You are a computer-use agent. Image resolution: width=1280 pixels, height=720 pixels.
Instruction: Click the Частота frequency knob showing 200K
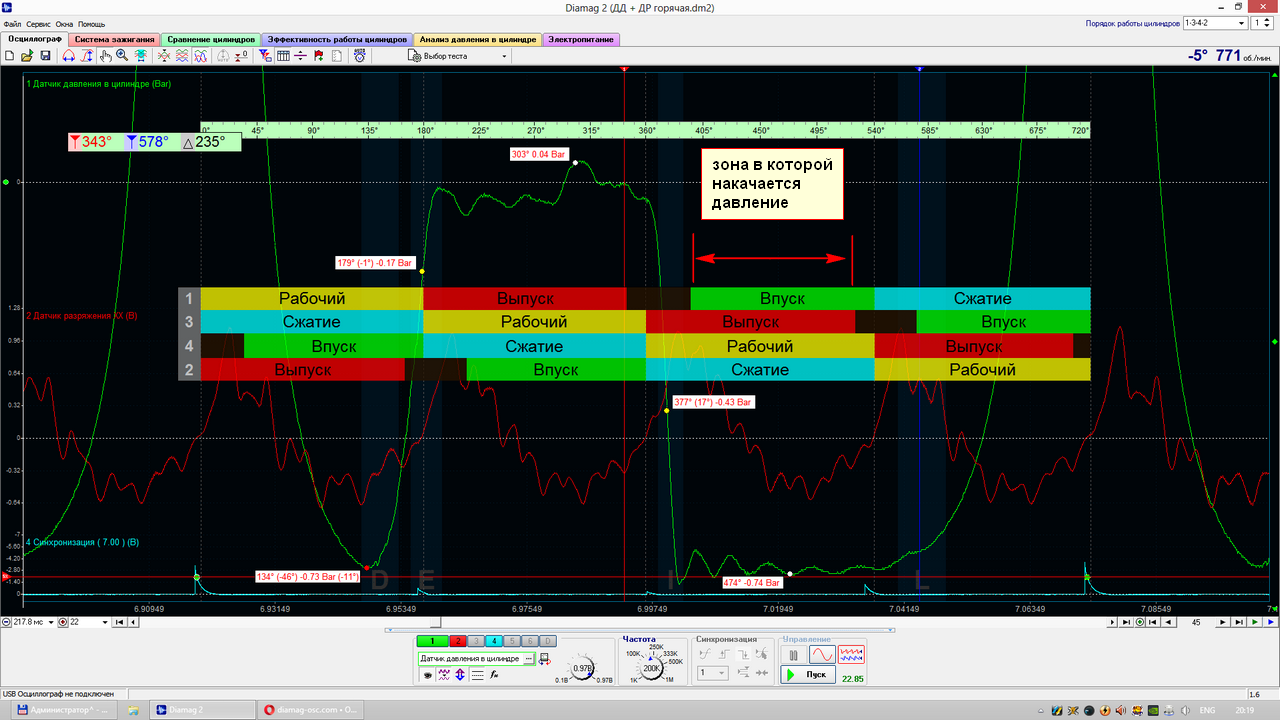pyautogui.click(x=652, y=668)
